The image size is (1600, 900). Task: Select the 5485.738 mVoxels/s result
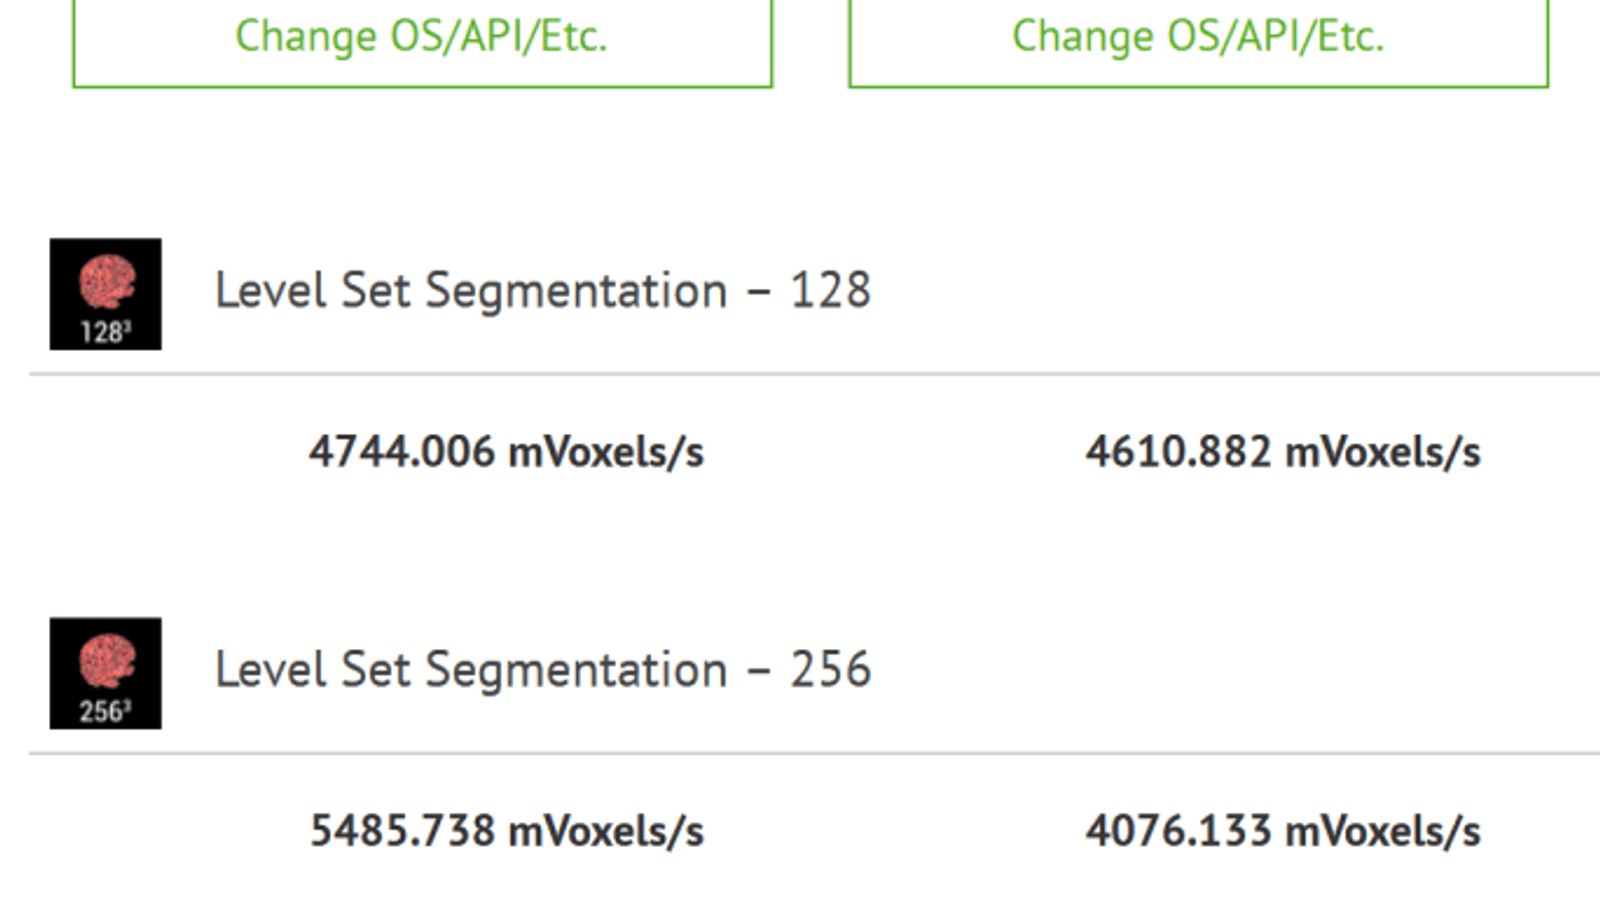(506, 831)
